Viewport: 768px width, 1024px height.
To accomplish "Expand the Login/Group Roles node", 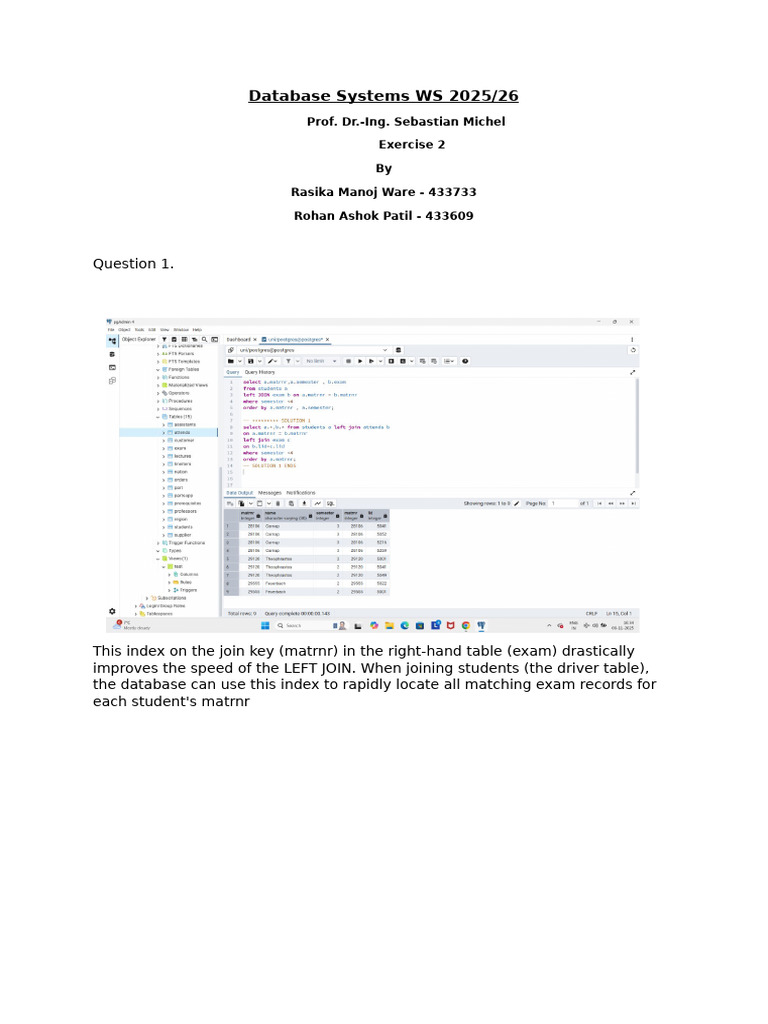I will [x=136, y=605].
